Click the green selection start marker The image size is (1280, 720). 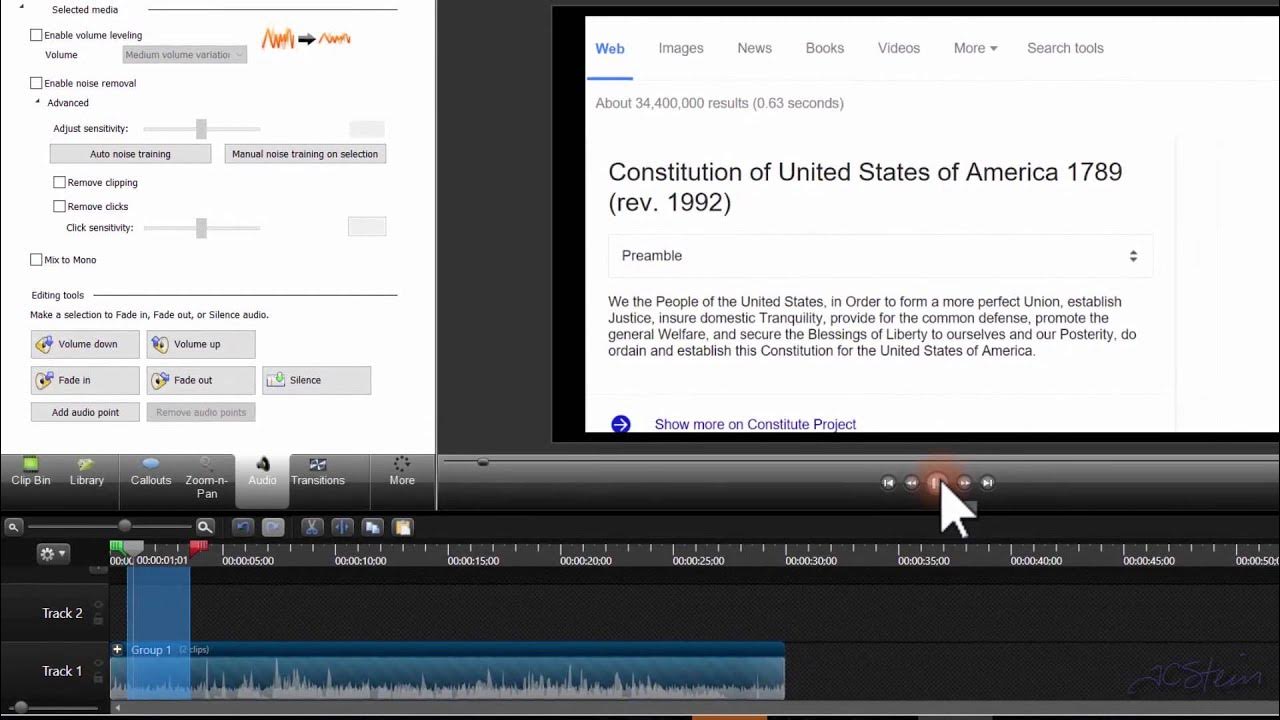point(116,545)
